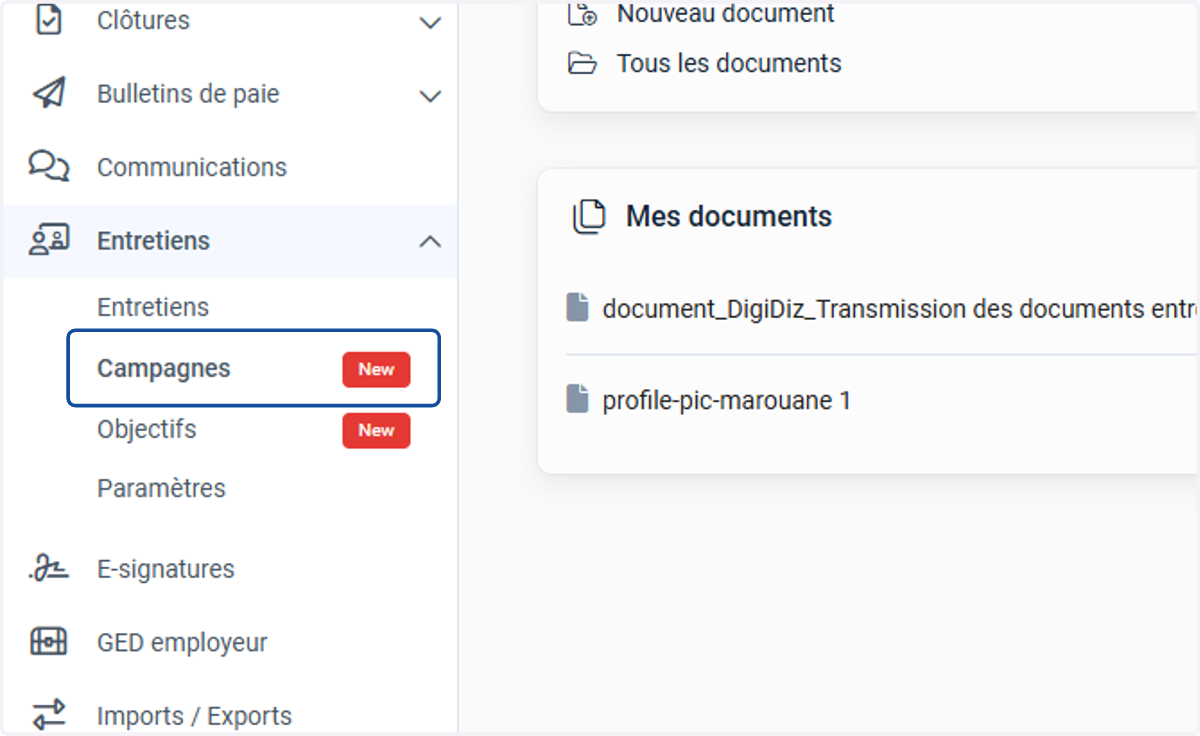The image size is (1200, 736).
Task: Click the Mes documents header icon
Action: point(589,216)
